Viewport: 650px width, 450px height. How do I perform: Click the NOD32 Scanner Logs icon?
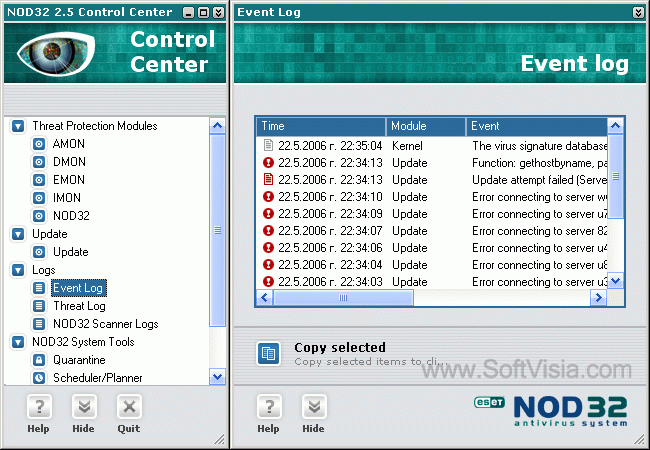click(x=39, y=324)
